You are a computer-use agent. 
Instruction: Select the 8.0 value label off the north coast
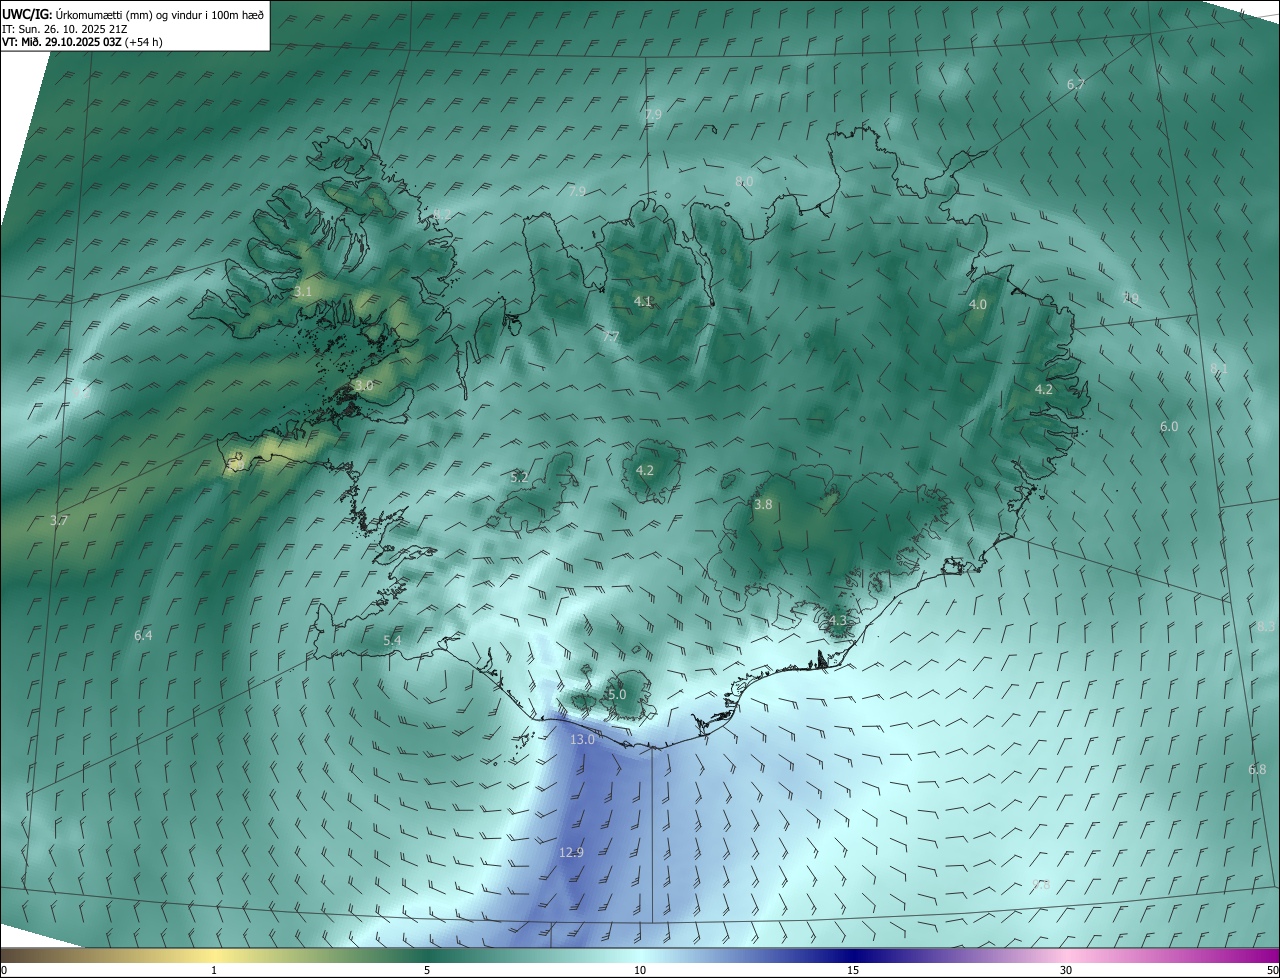coord(744,181)
